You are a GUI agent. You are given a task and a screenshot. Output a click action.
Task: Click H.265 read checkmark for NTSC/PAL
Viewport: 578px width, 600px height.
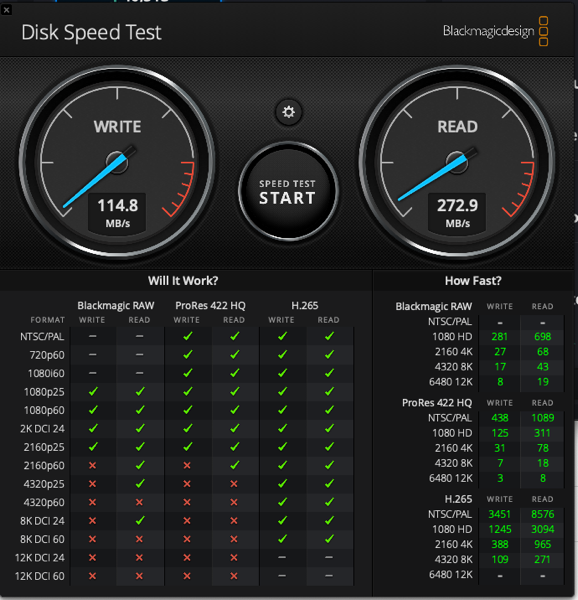[329, 336]
